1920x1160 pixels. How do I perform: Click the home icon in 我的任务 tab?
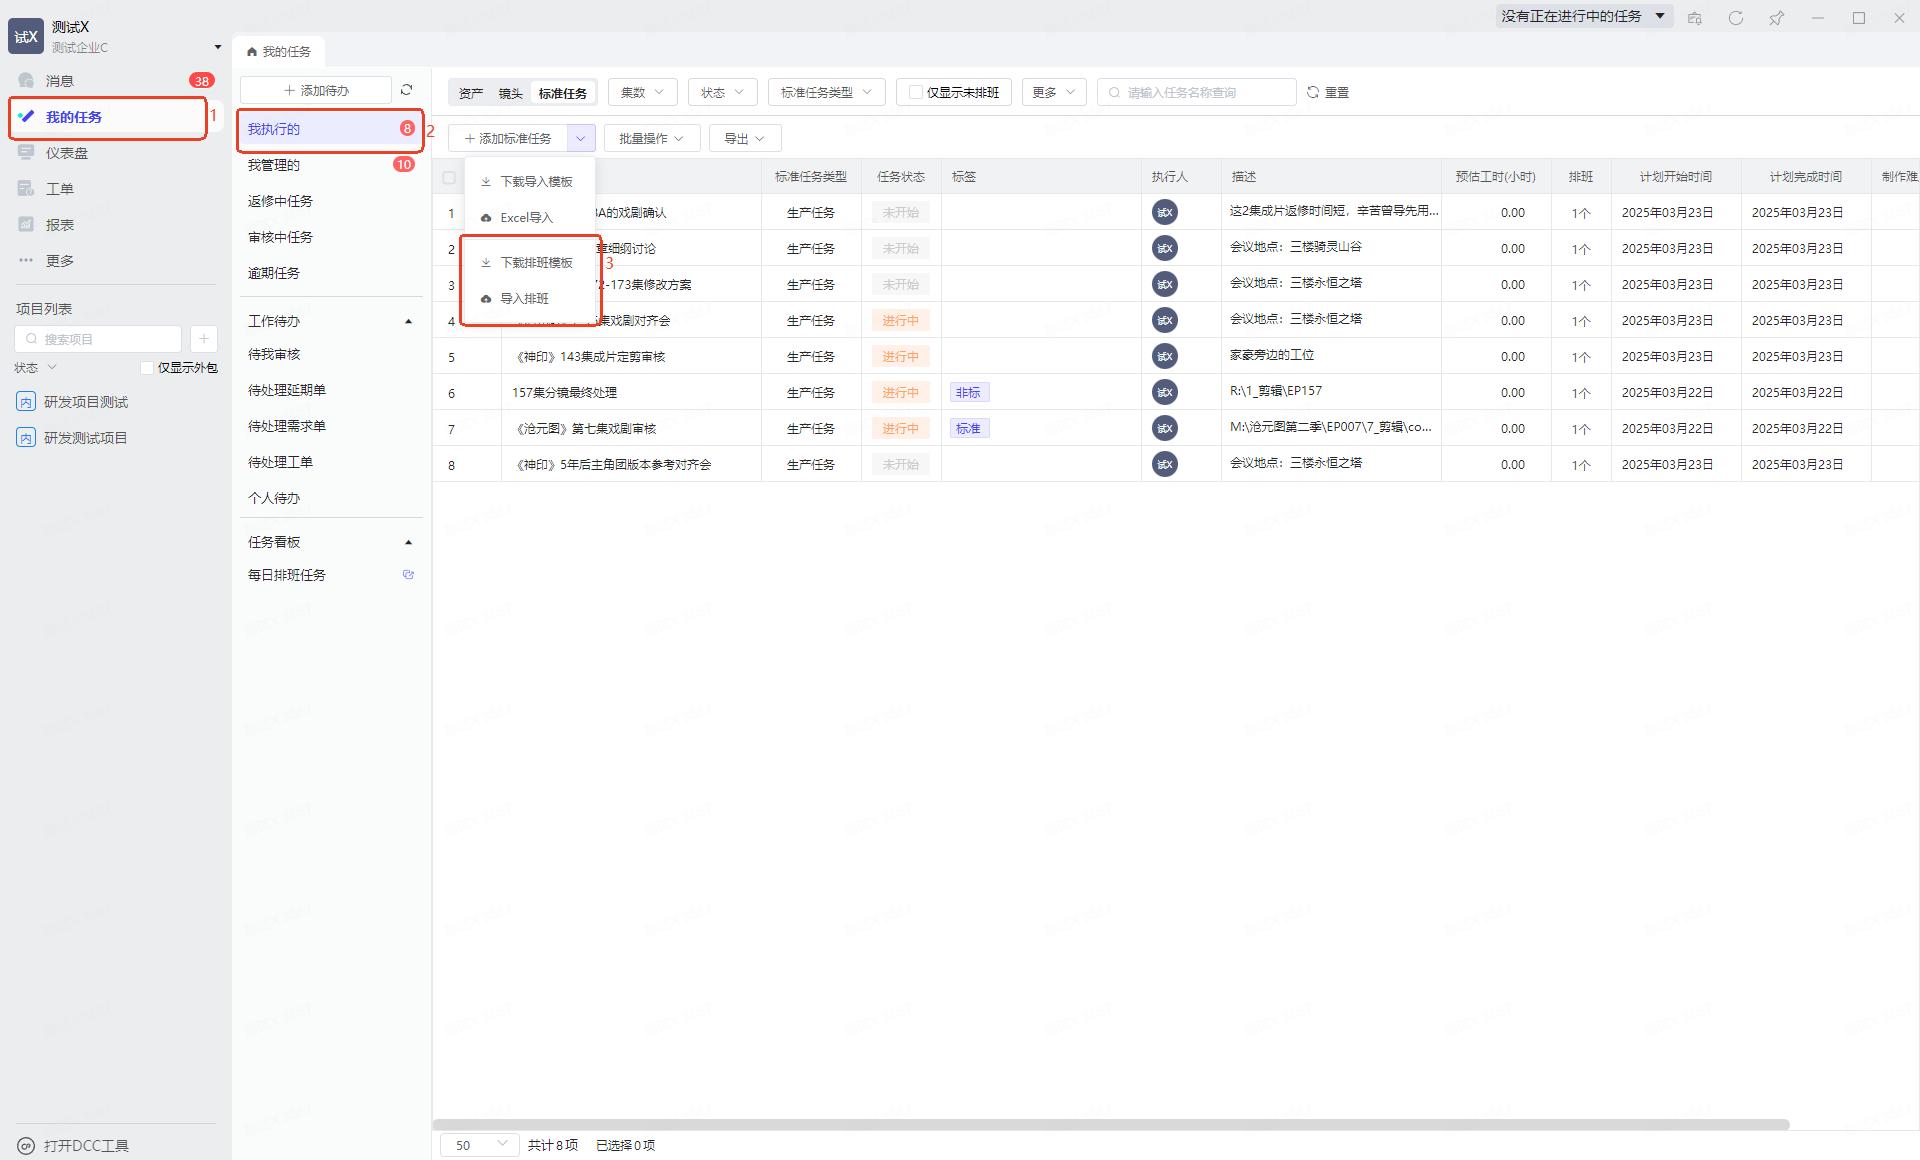point(252,51)
